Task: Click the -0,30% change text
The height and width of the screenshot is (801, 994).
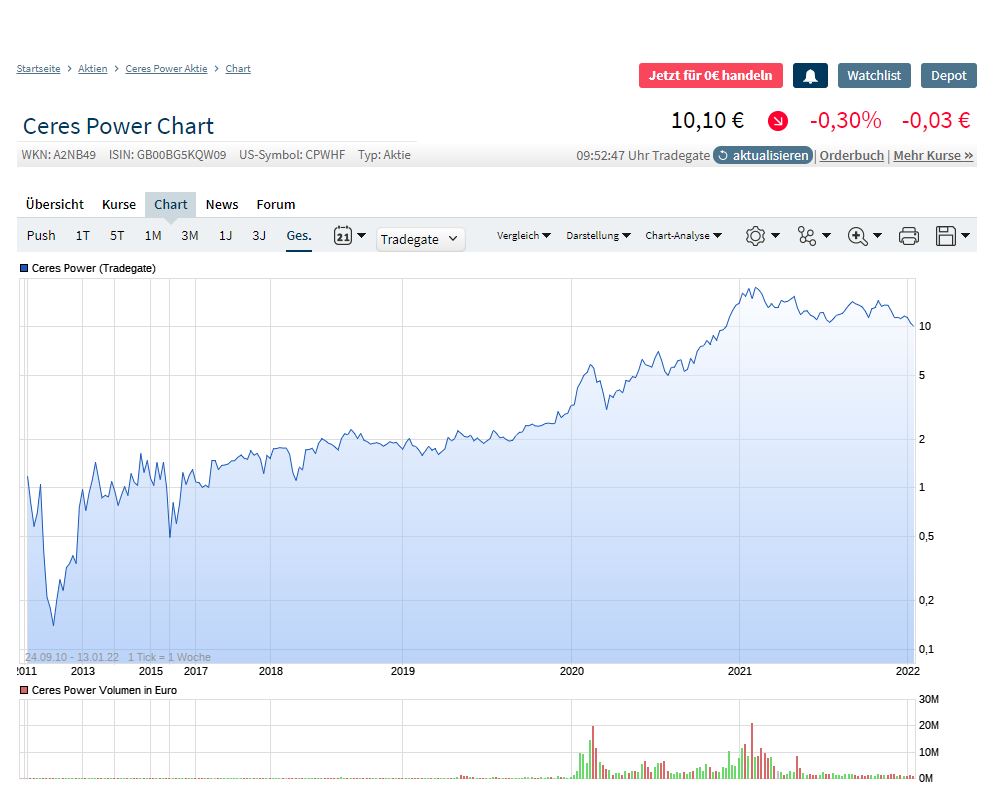Action: coord(845,120)
